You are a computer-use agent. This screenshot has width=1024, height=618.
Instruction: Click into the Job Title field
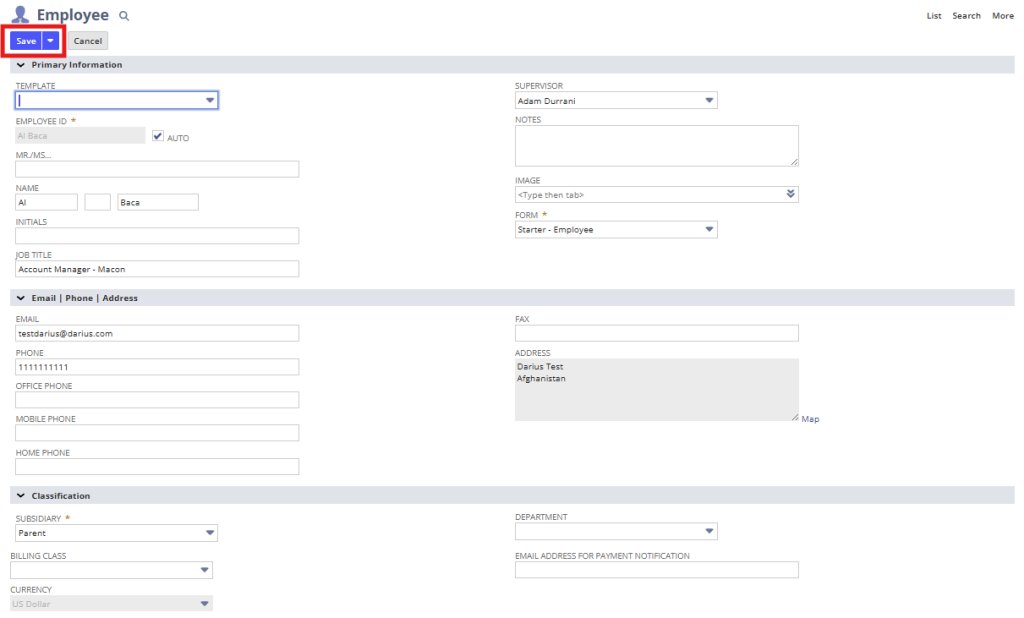pos(157,269)
